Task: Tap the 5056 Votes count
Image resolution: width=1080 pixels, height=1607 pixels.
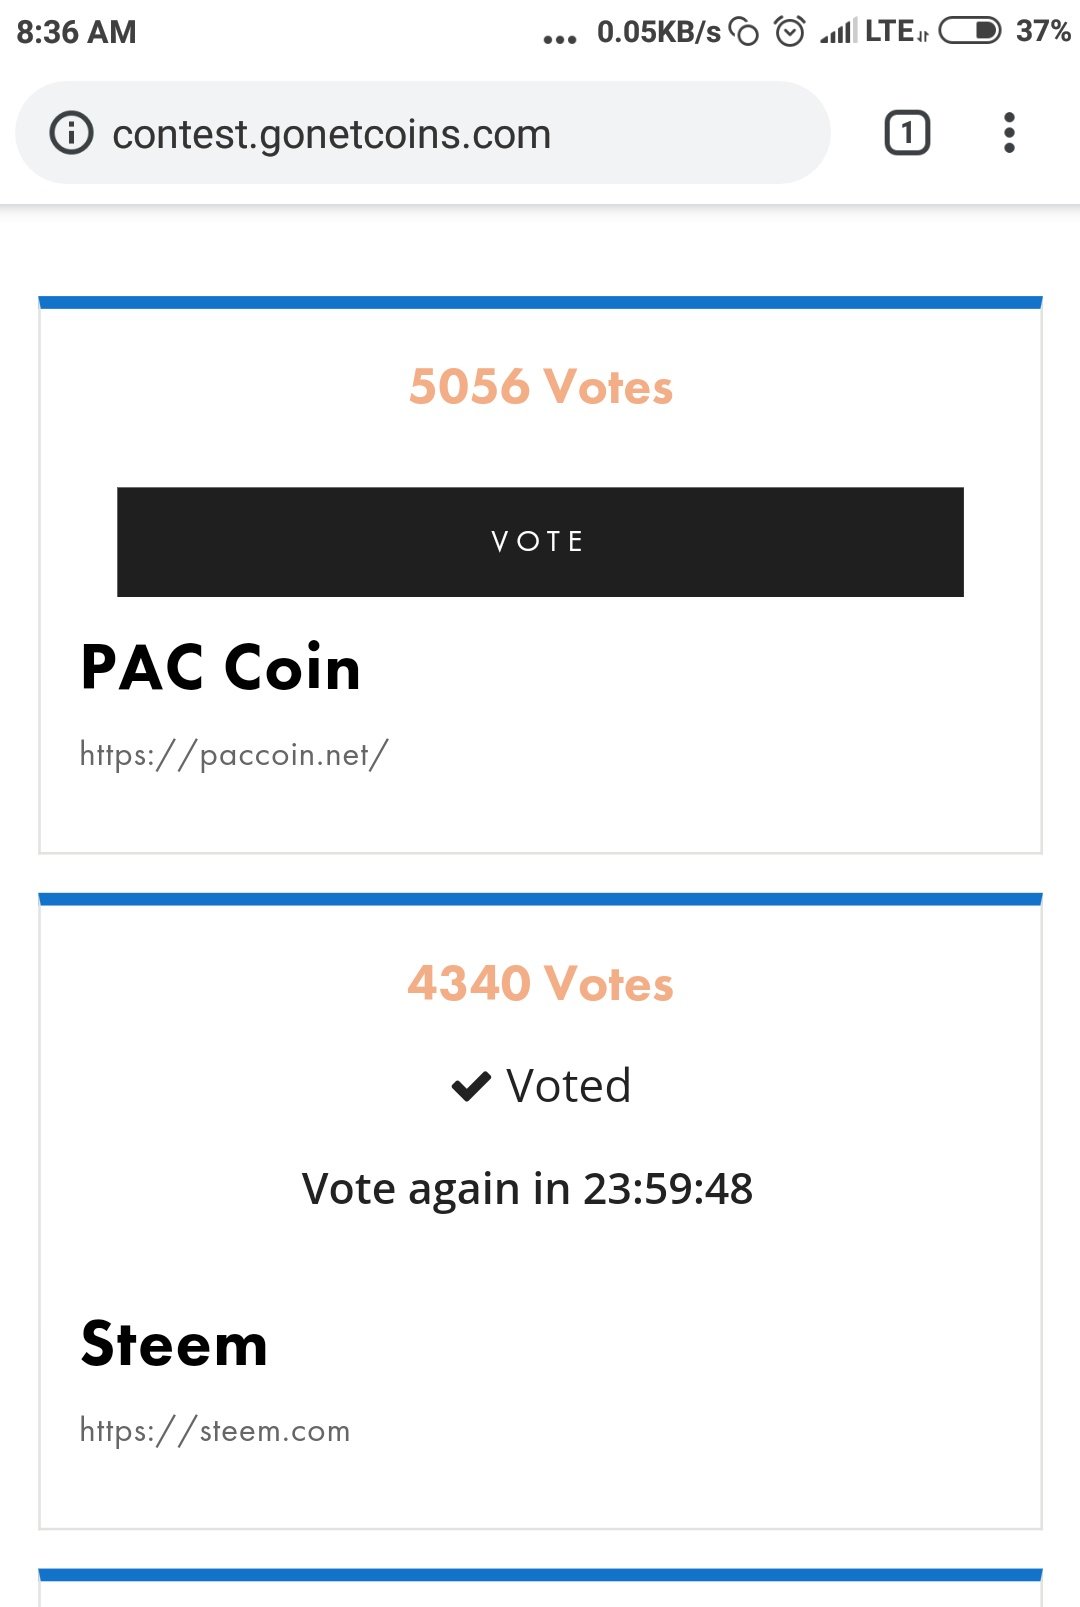Action: (x=540, y=387)
